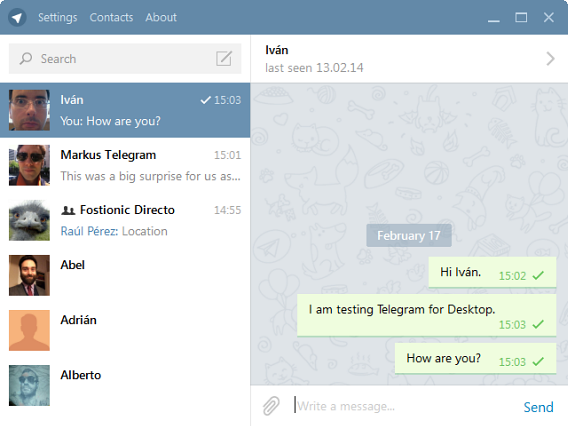The image size is (568, 426).
Task: Click the Iván chat header name
Action: 277,50
